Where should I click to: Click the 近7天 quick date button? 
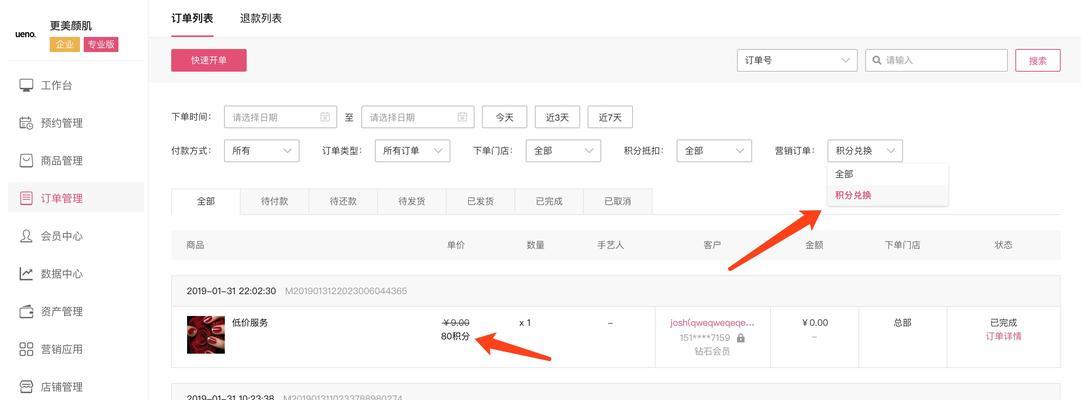610,117
